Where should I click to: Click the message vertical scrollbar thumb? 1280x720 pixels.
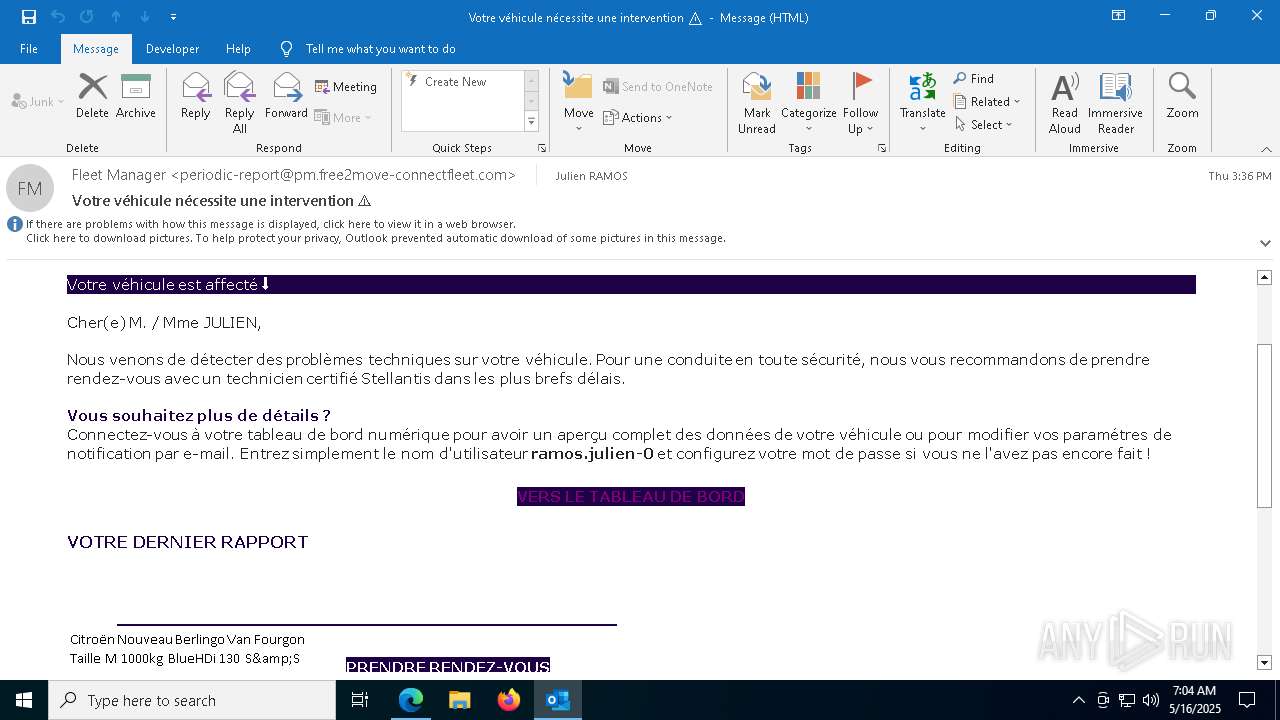click(x=1264, y=426)
